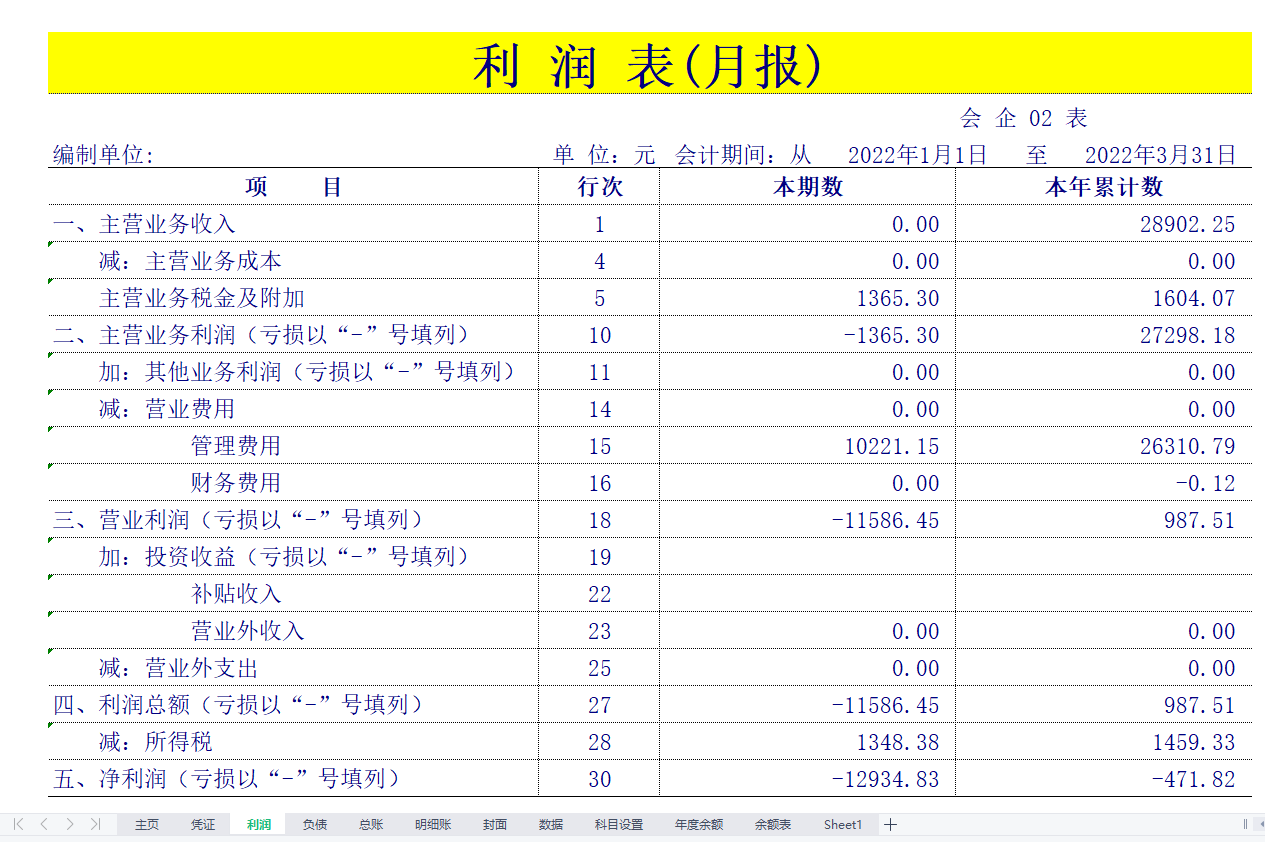The width and height of the screenshot is (1265, 842).
Task: Open the 科目设置 sheet tab
Action: coord(618,824)
